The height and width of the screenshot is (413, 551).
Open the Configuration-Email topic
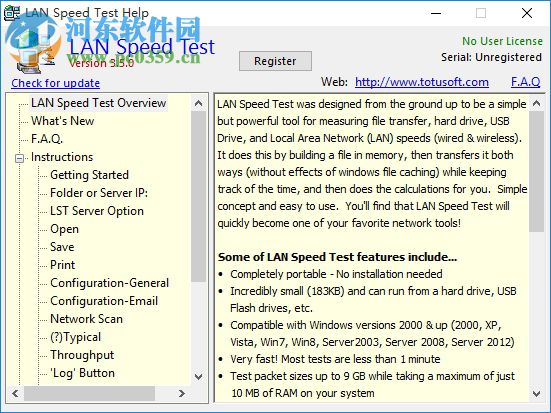(x=104, y=301)
